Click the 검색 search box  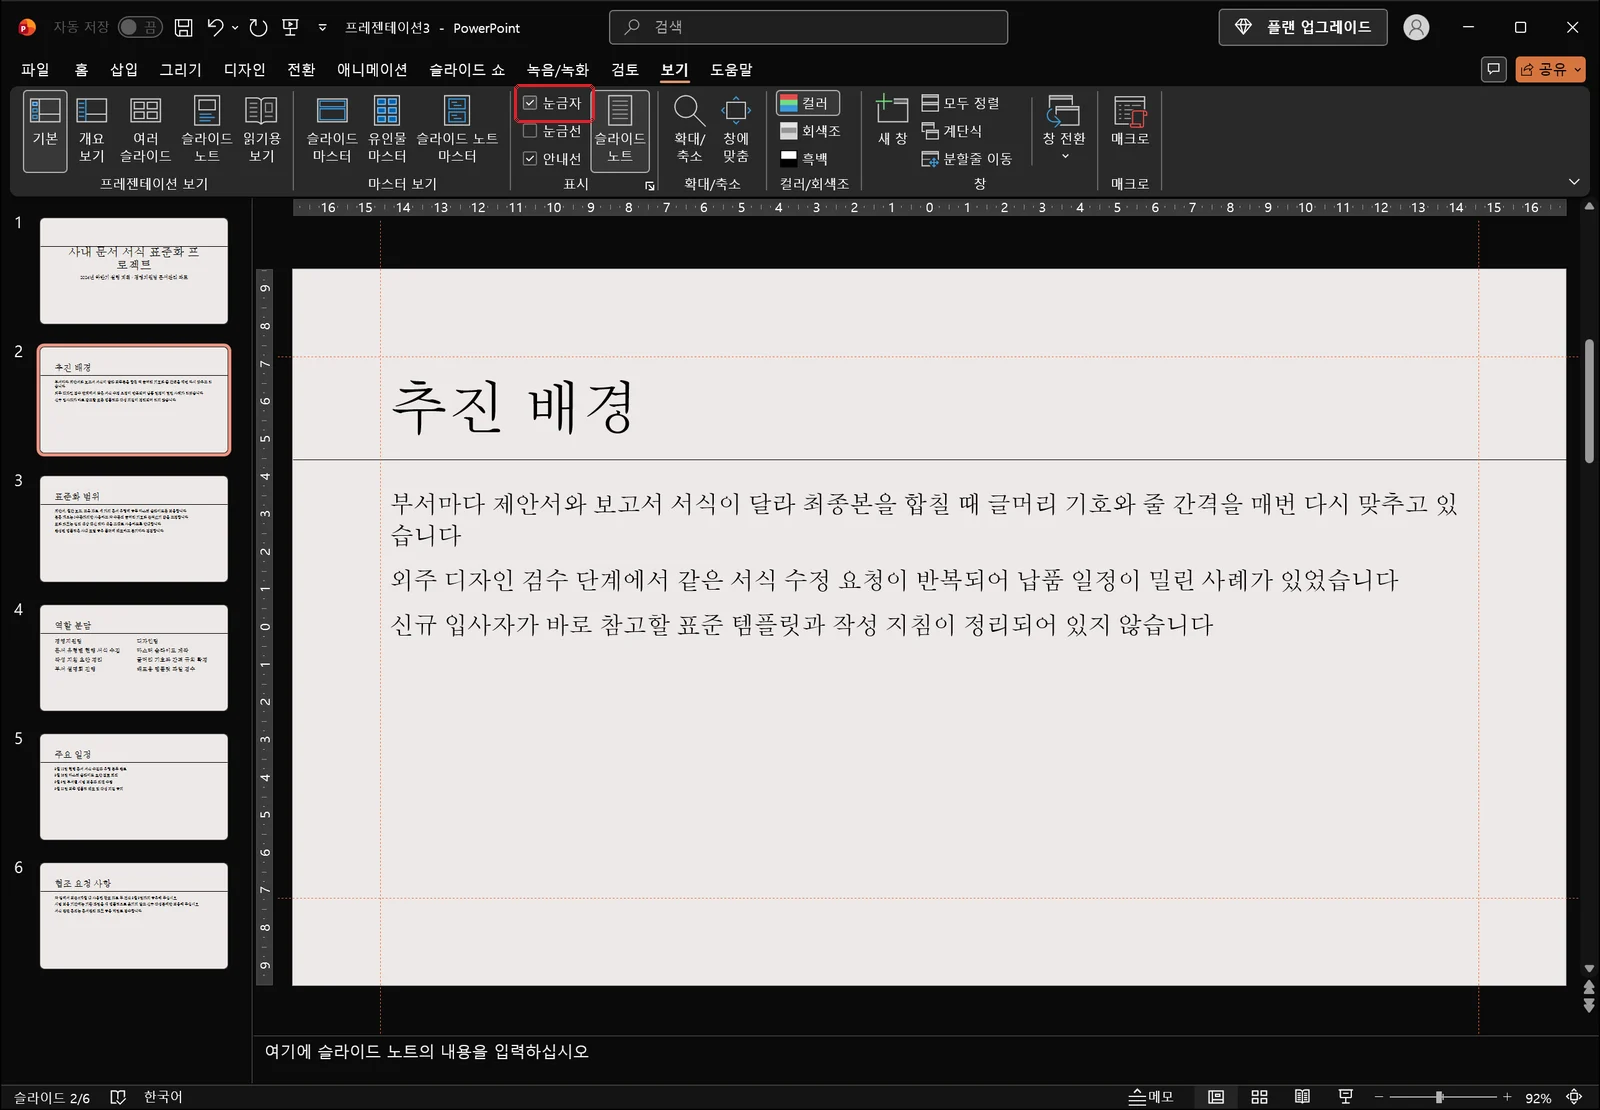[x=808, y=27]
